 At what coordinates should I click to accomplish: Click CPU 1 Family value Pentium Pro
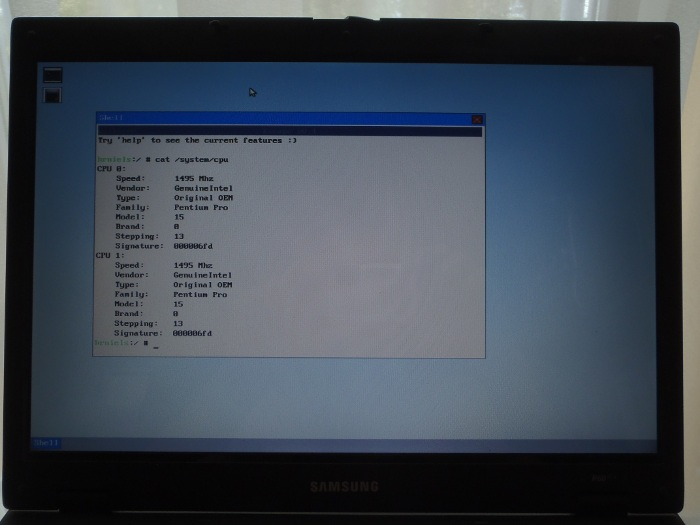click(x=200, y=295)
